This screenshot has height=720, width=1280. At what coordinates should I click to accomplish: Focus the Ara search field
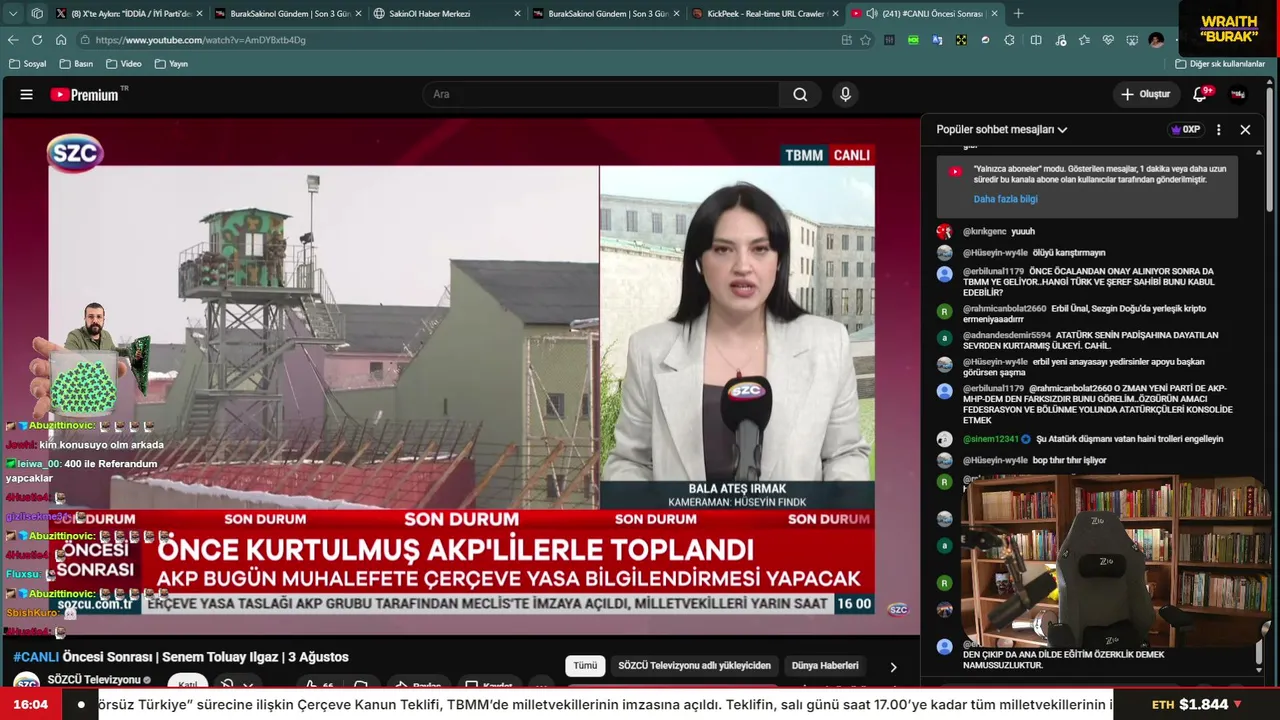[600, 94]
